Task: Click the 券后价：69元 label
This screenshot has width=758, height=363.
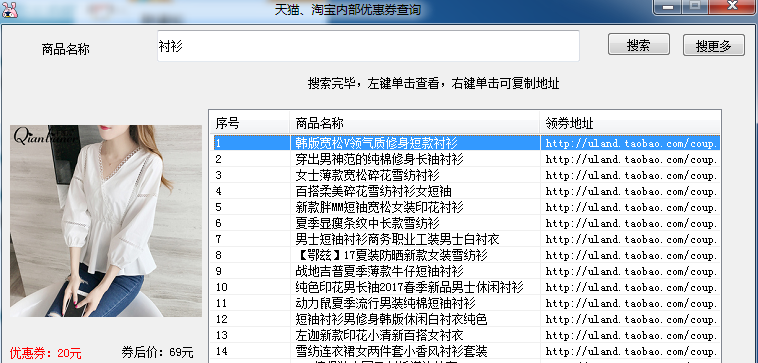Action: click(x=158, y=352)
